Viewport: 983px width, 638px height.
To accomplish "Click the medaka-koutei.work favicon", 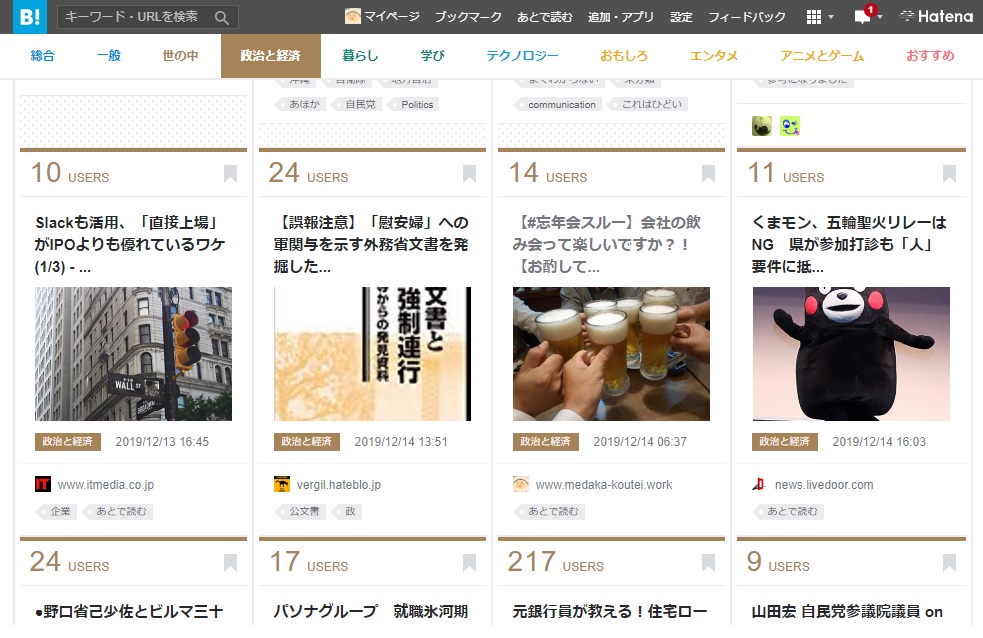I will click(520, 484).
